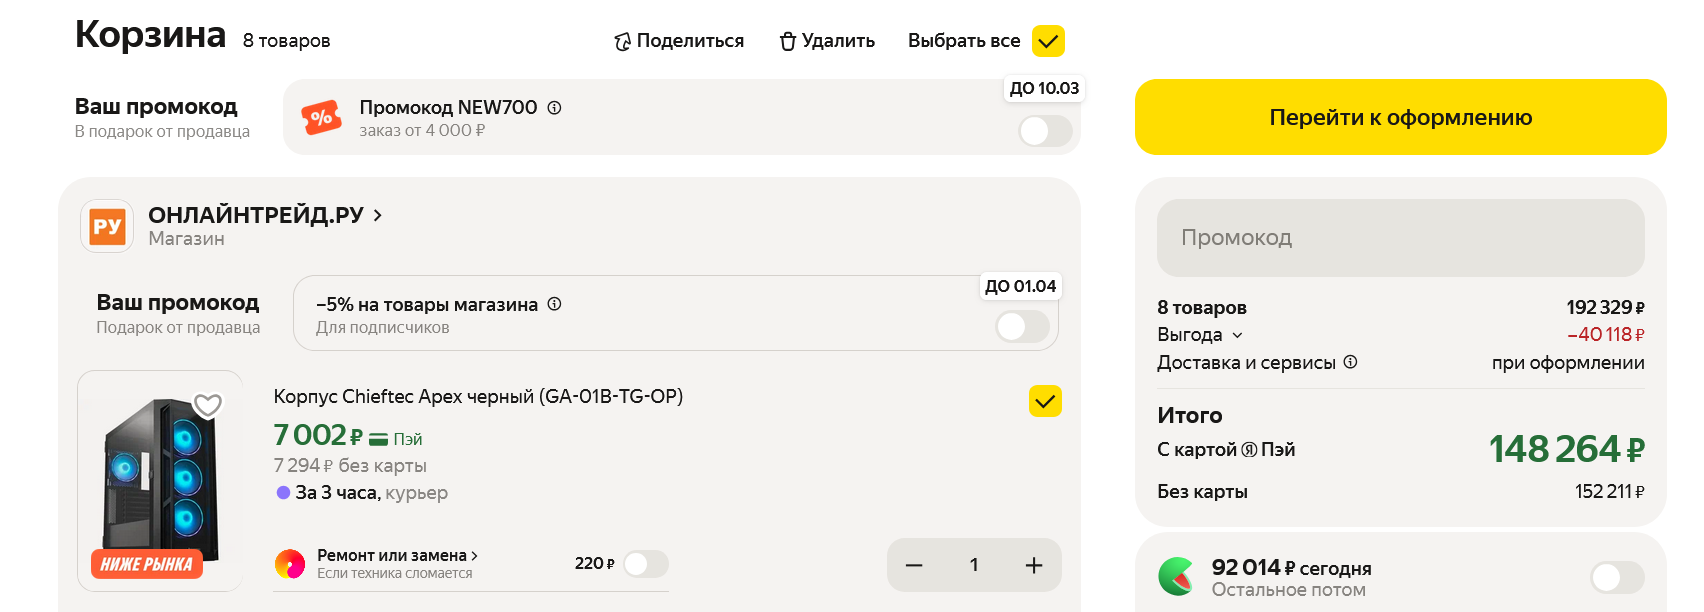Click info icon next to Промокод NEW700
1704x612 pixels.
point(555,108)
